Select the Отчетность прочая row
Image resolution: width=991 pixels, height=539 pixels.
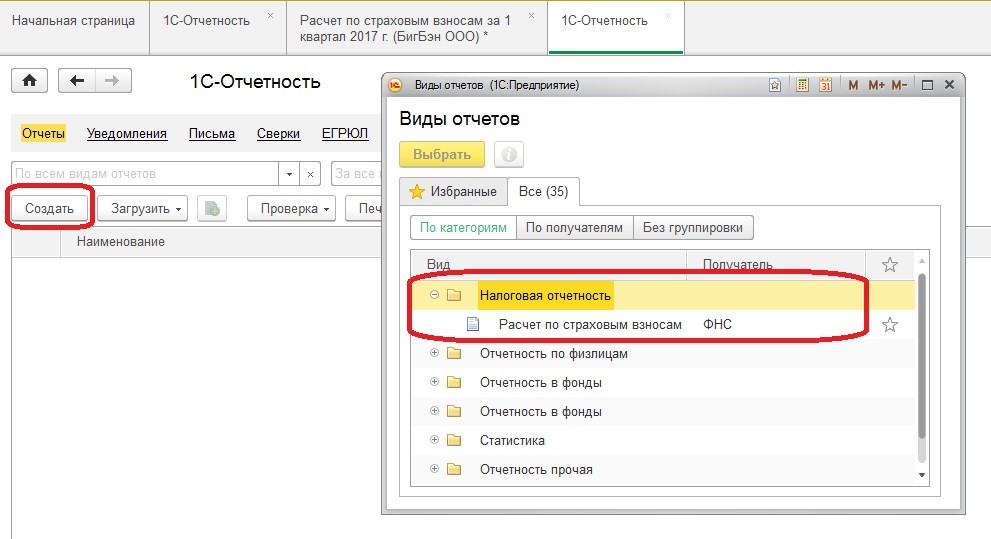(662, 469)
